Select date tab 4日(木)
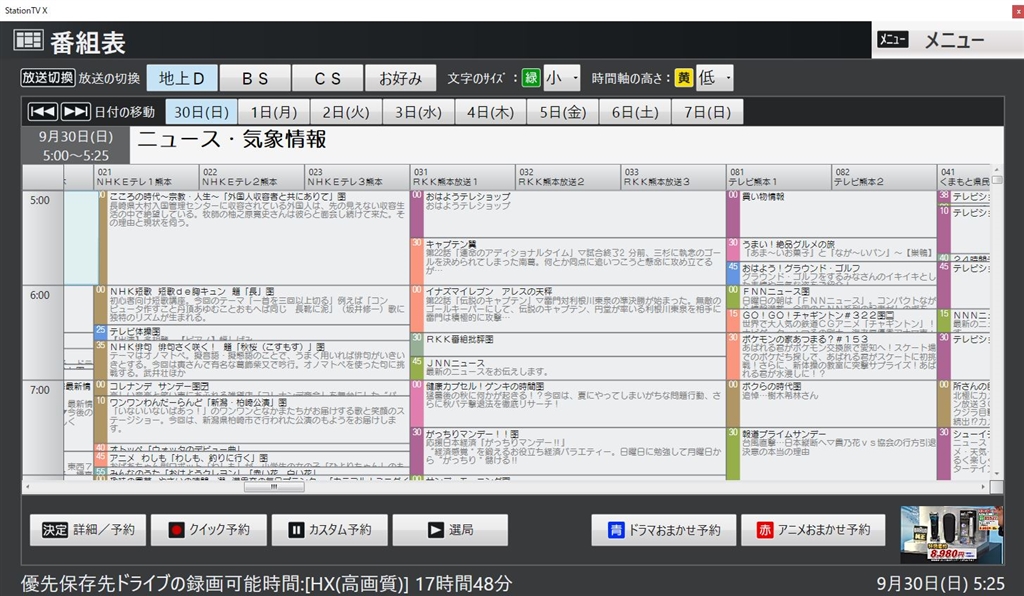Image resolution: width=1024 pixels, height=596 pixels. pyautogui.click(x=490, y=112)
